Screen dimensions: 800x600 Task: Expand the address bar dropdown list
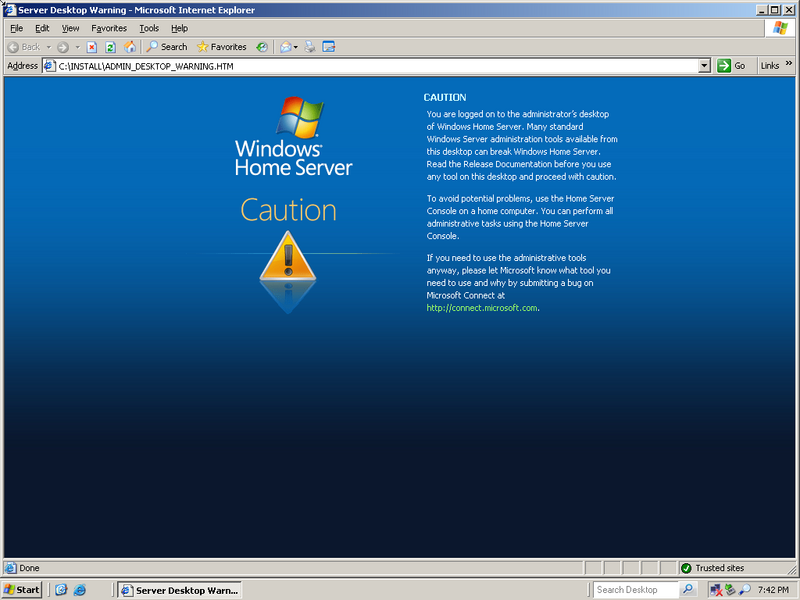tap(705, 66)
